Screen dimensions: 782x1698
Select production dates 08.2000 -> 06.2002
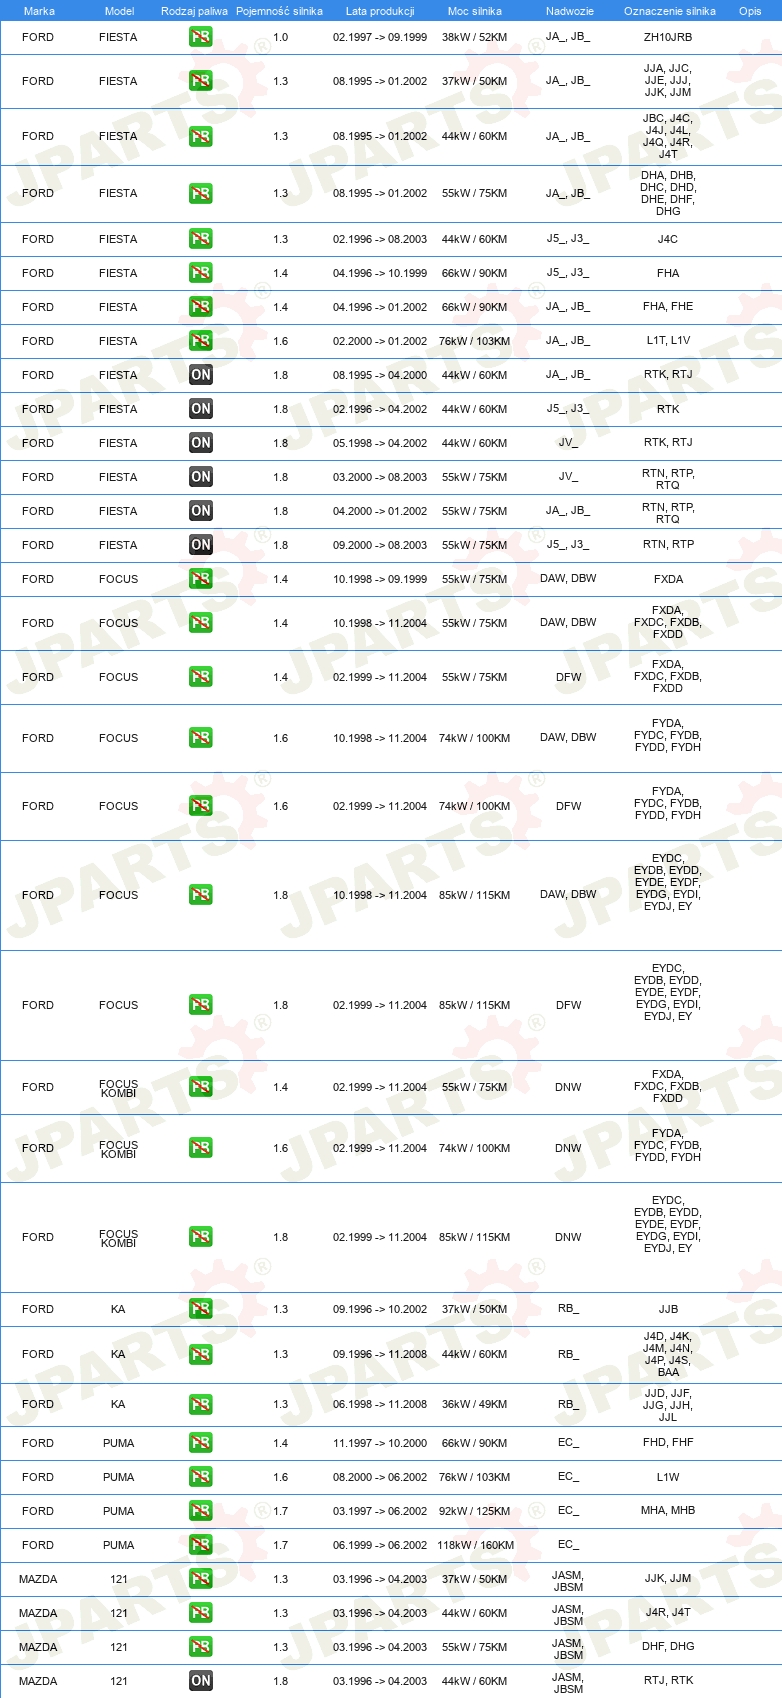(380, 1477)
